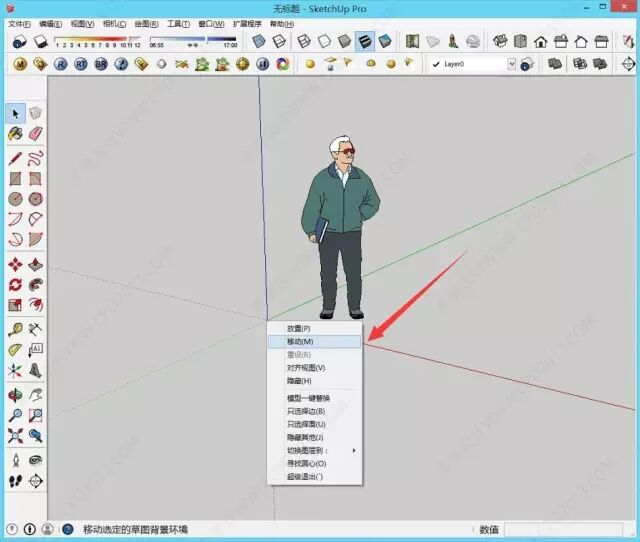Pick the Polygon drawing tool
Screen dimensions: 640x542
(36, 199)
